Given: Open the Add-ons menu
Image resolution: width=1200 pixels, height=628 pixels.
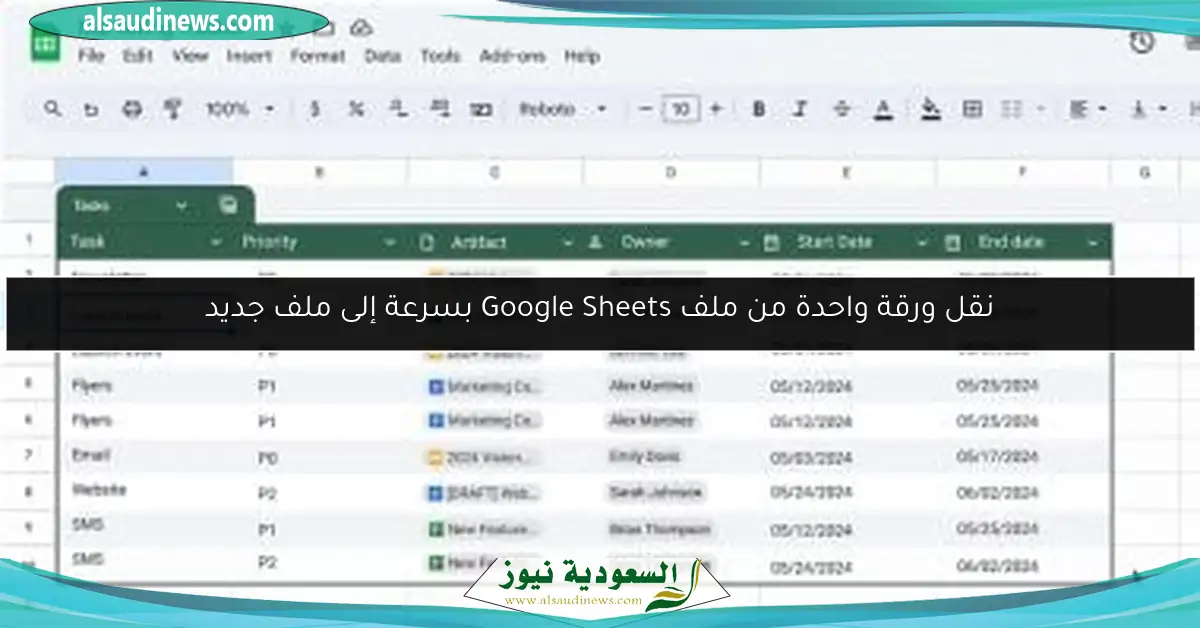Looking at the screenshot, I should (512, 56).
